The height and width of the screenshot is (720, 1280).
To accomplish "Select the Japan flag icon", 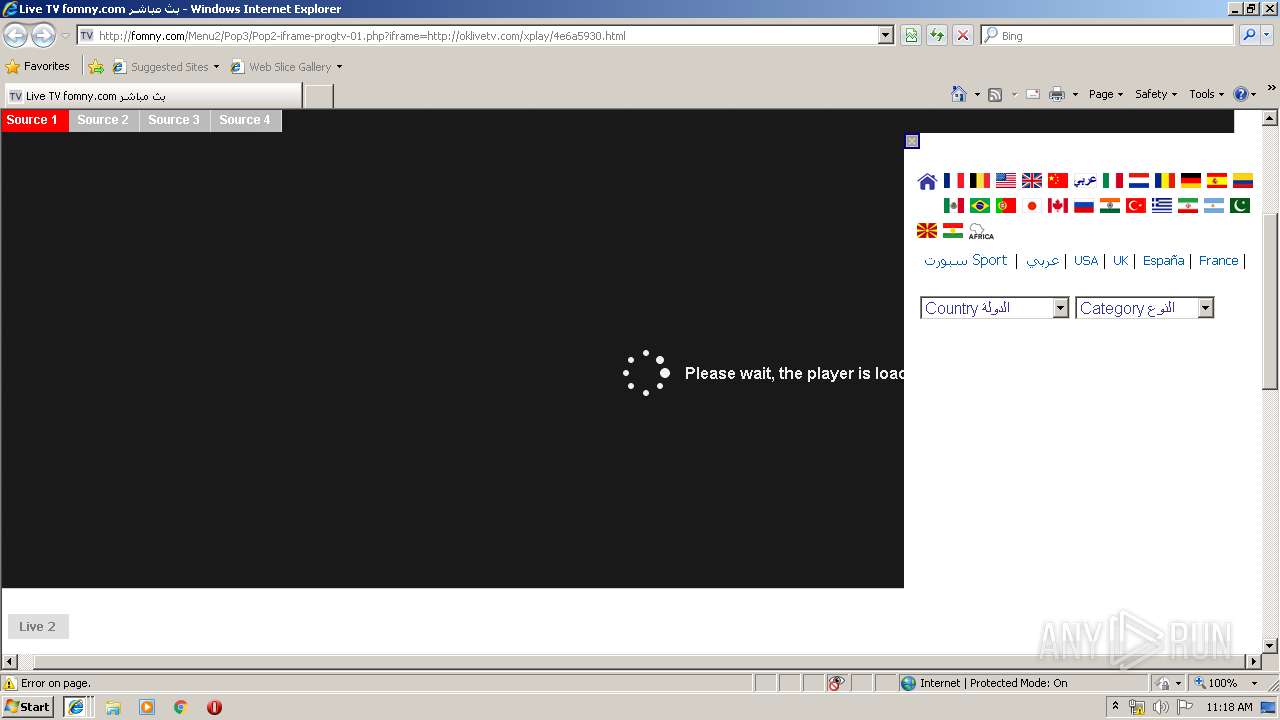I will click(1032, 205).
